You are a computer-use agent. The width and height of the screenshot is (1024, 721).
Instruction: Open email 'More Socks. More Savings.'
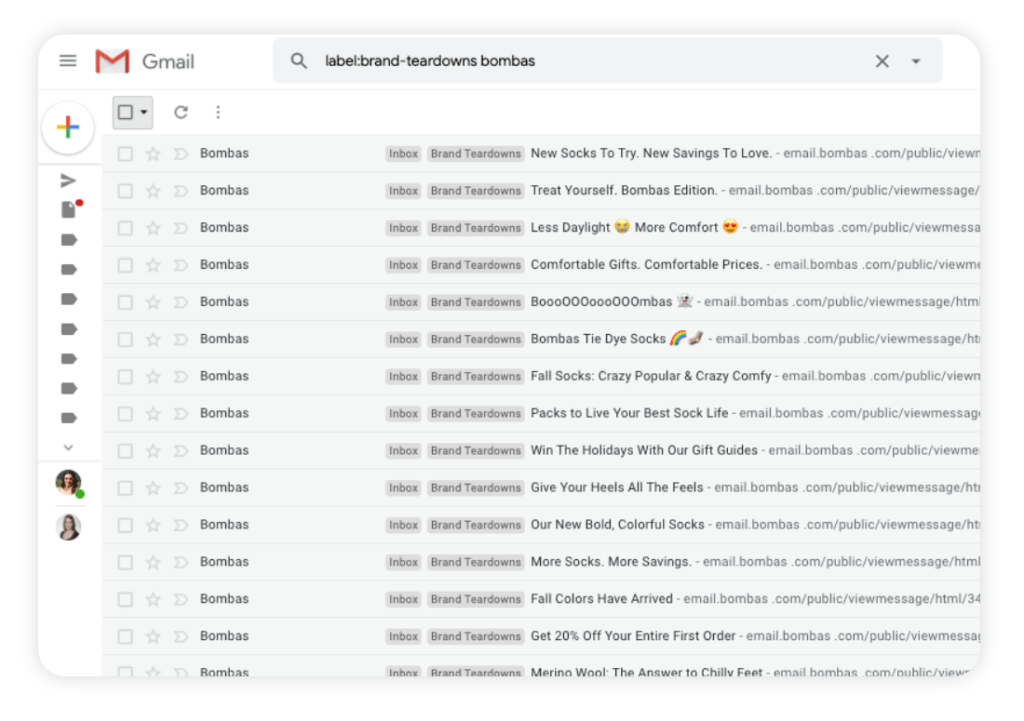541,562
